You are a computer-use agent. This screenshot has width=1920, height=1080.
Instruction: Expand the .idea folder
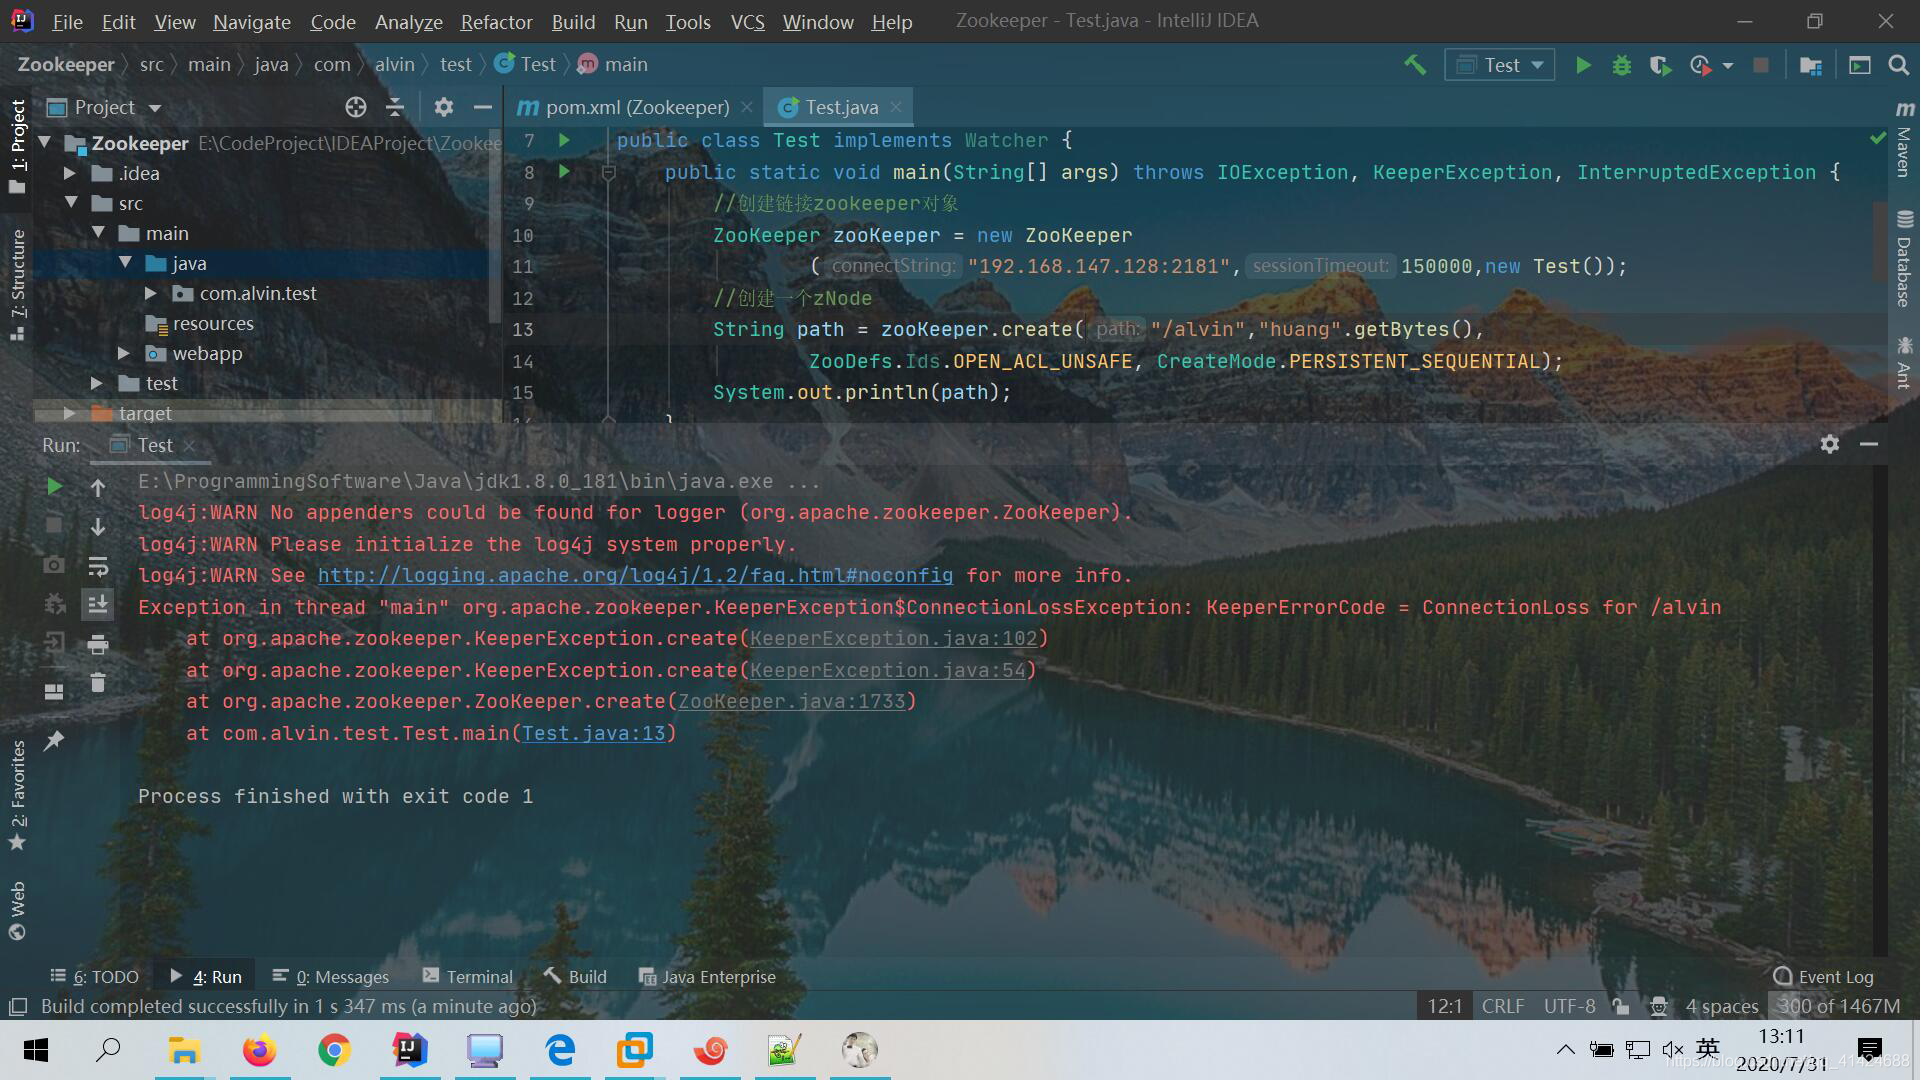pyautogui.click(x=70, y=173)
